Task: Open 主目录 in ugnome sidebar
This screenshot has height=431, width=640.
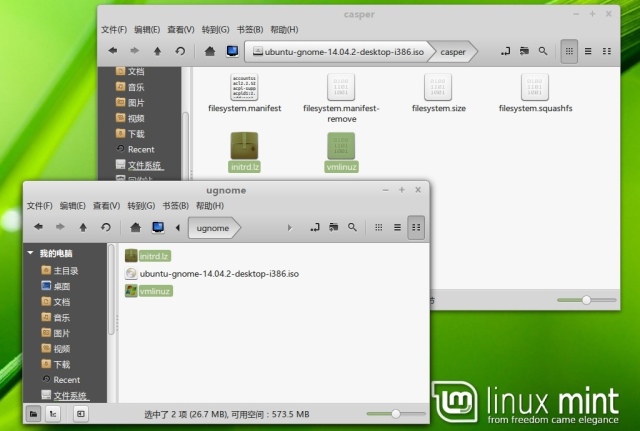Action: (60, 271)
